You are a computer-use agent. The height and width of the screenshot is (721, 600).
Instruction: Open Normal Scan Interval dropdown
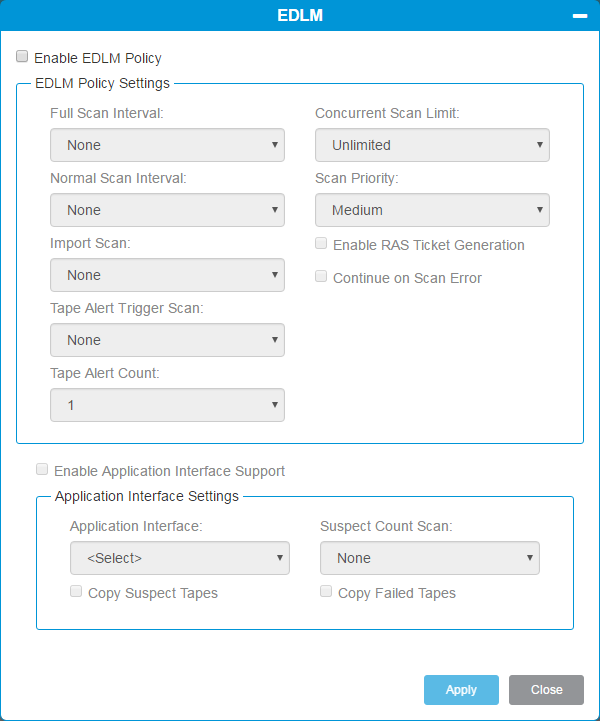click(167, 210)
